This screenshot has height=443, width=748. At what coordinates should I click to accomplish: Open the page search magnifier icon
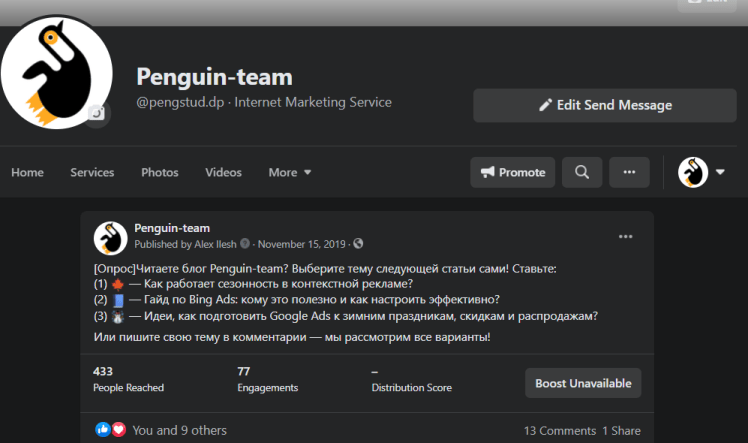tap(581, 172)
